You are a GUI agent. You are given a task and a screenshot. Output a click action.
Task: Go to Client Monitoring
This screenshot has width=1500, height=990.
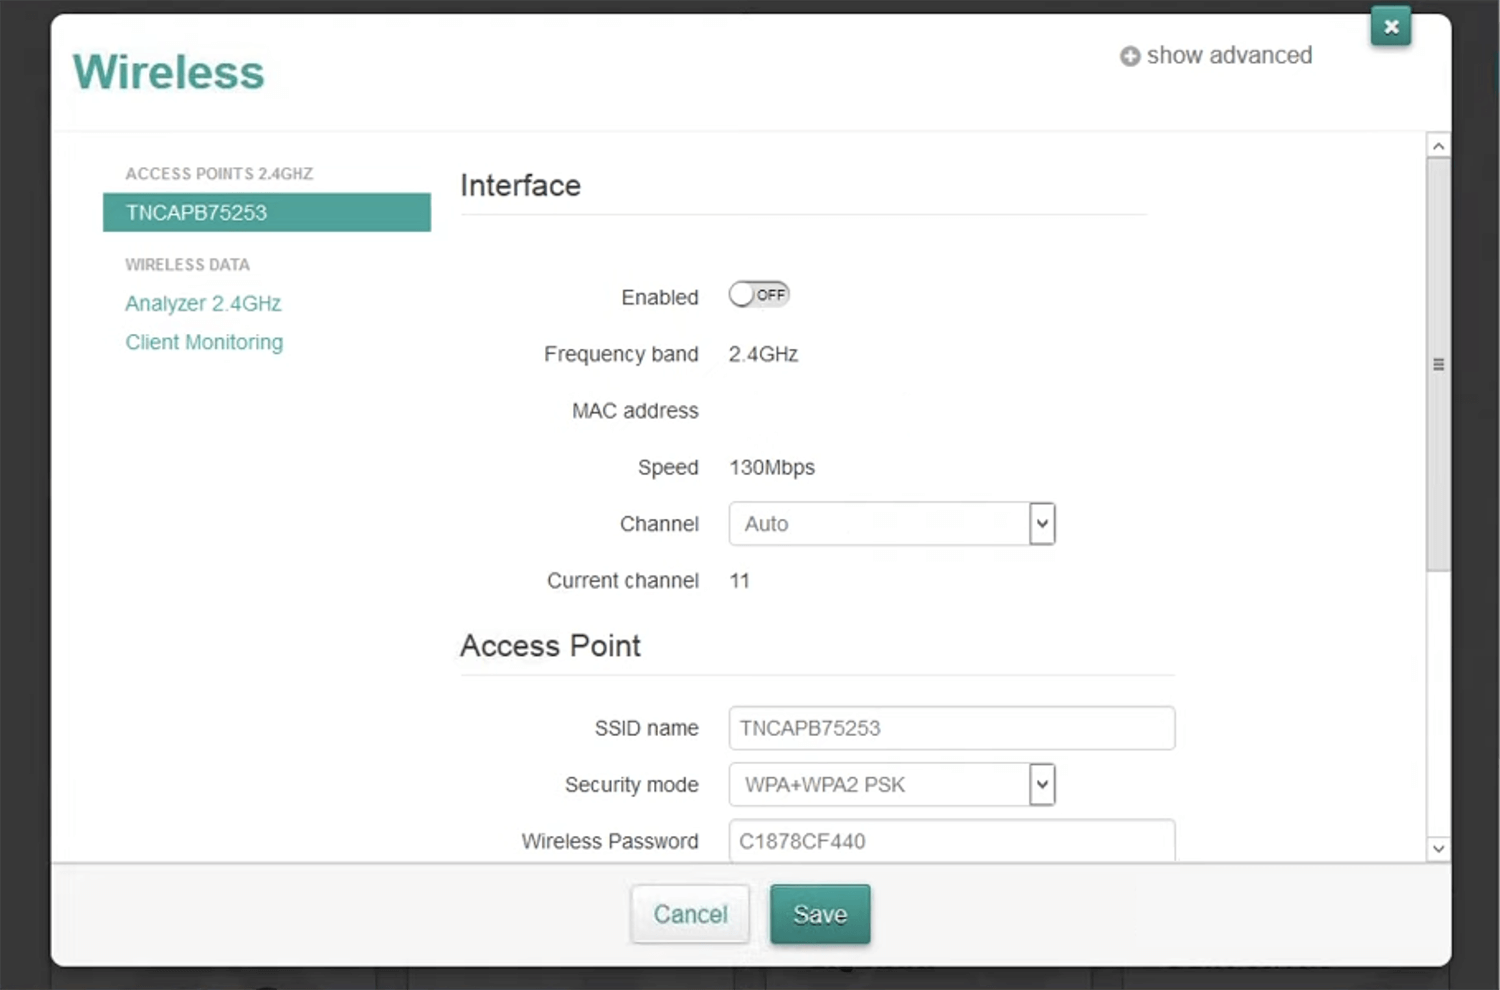204,342
